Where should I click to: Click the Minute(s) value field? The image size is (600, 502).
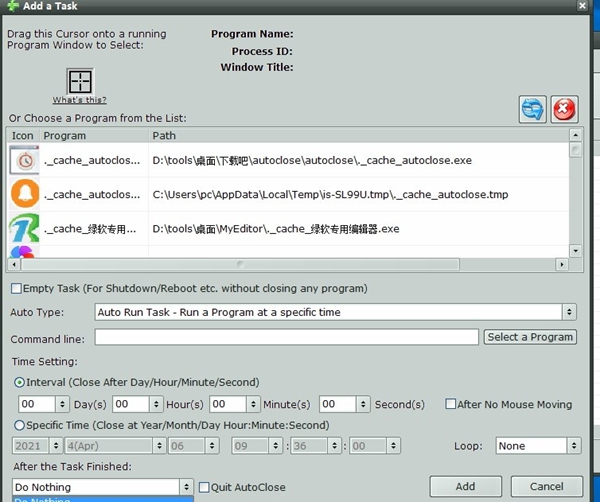[x=228, y=404]
